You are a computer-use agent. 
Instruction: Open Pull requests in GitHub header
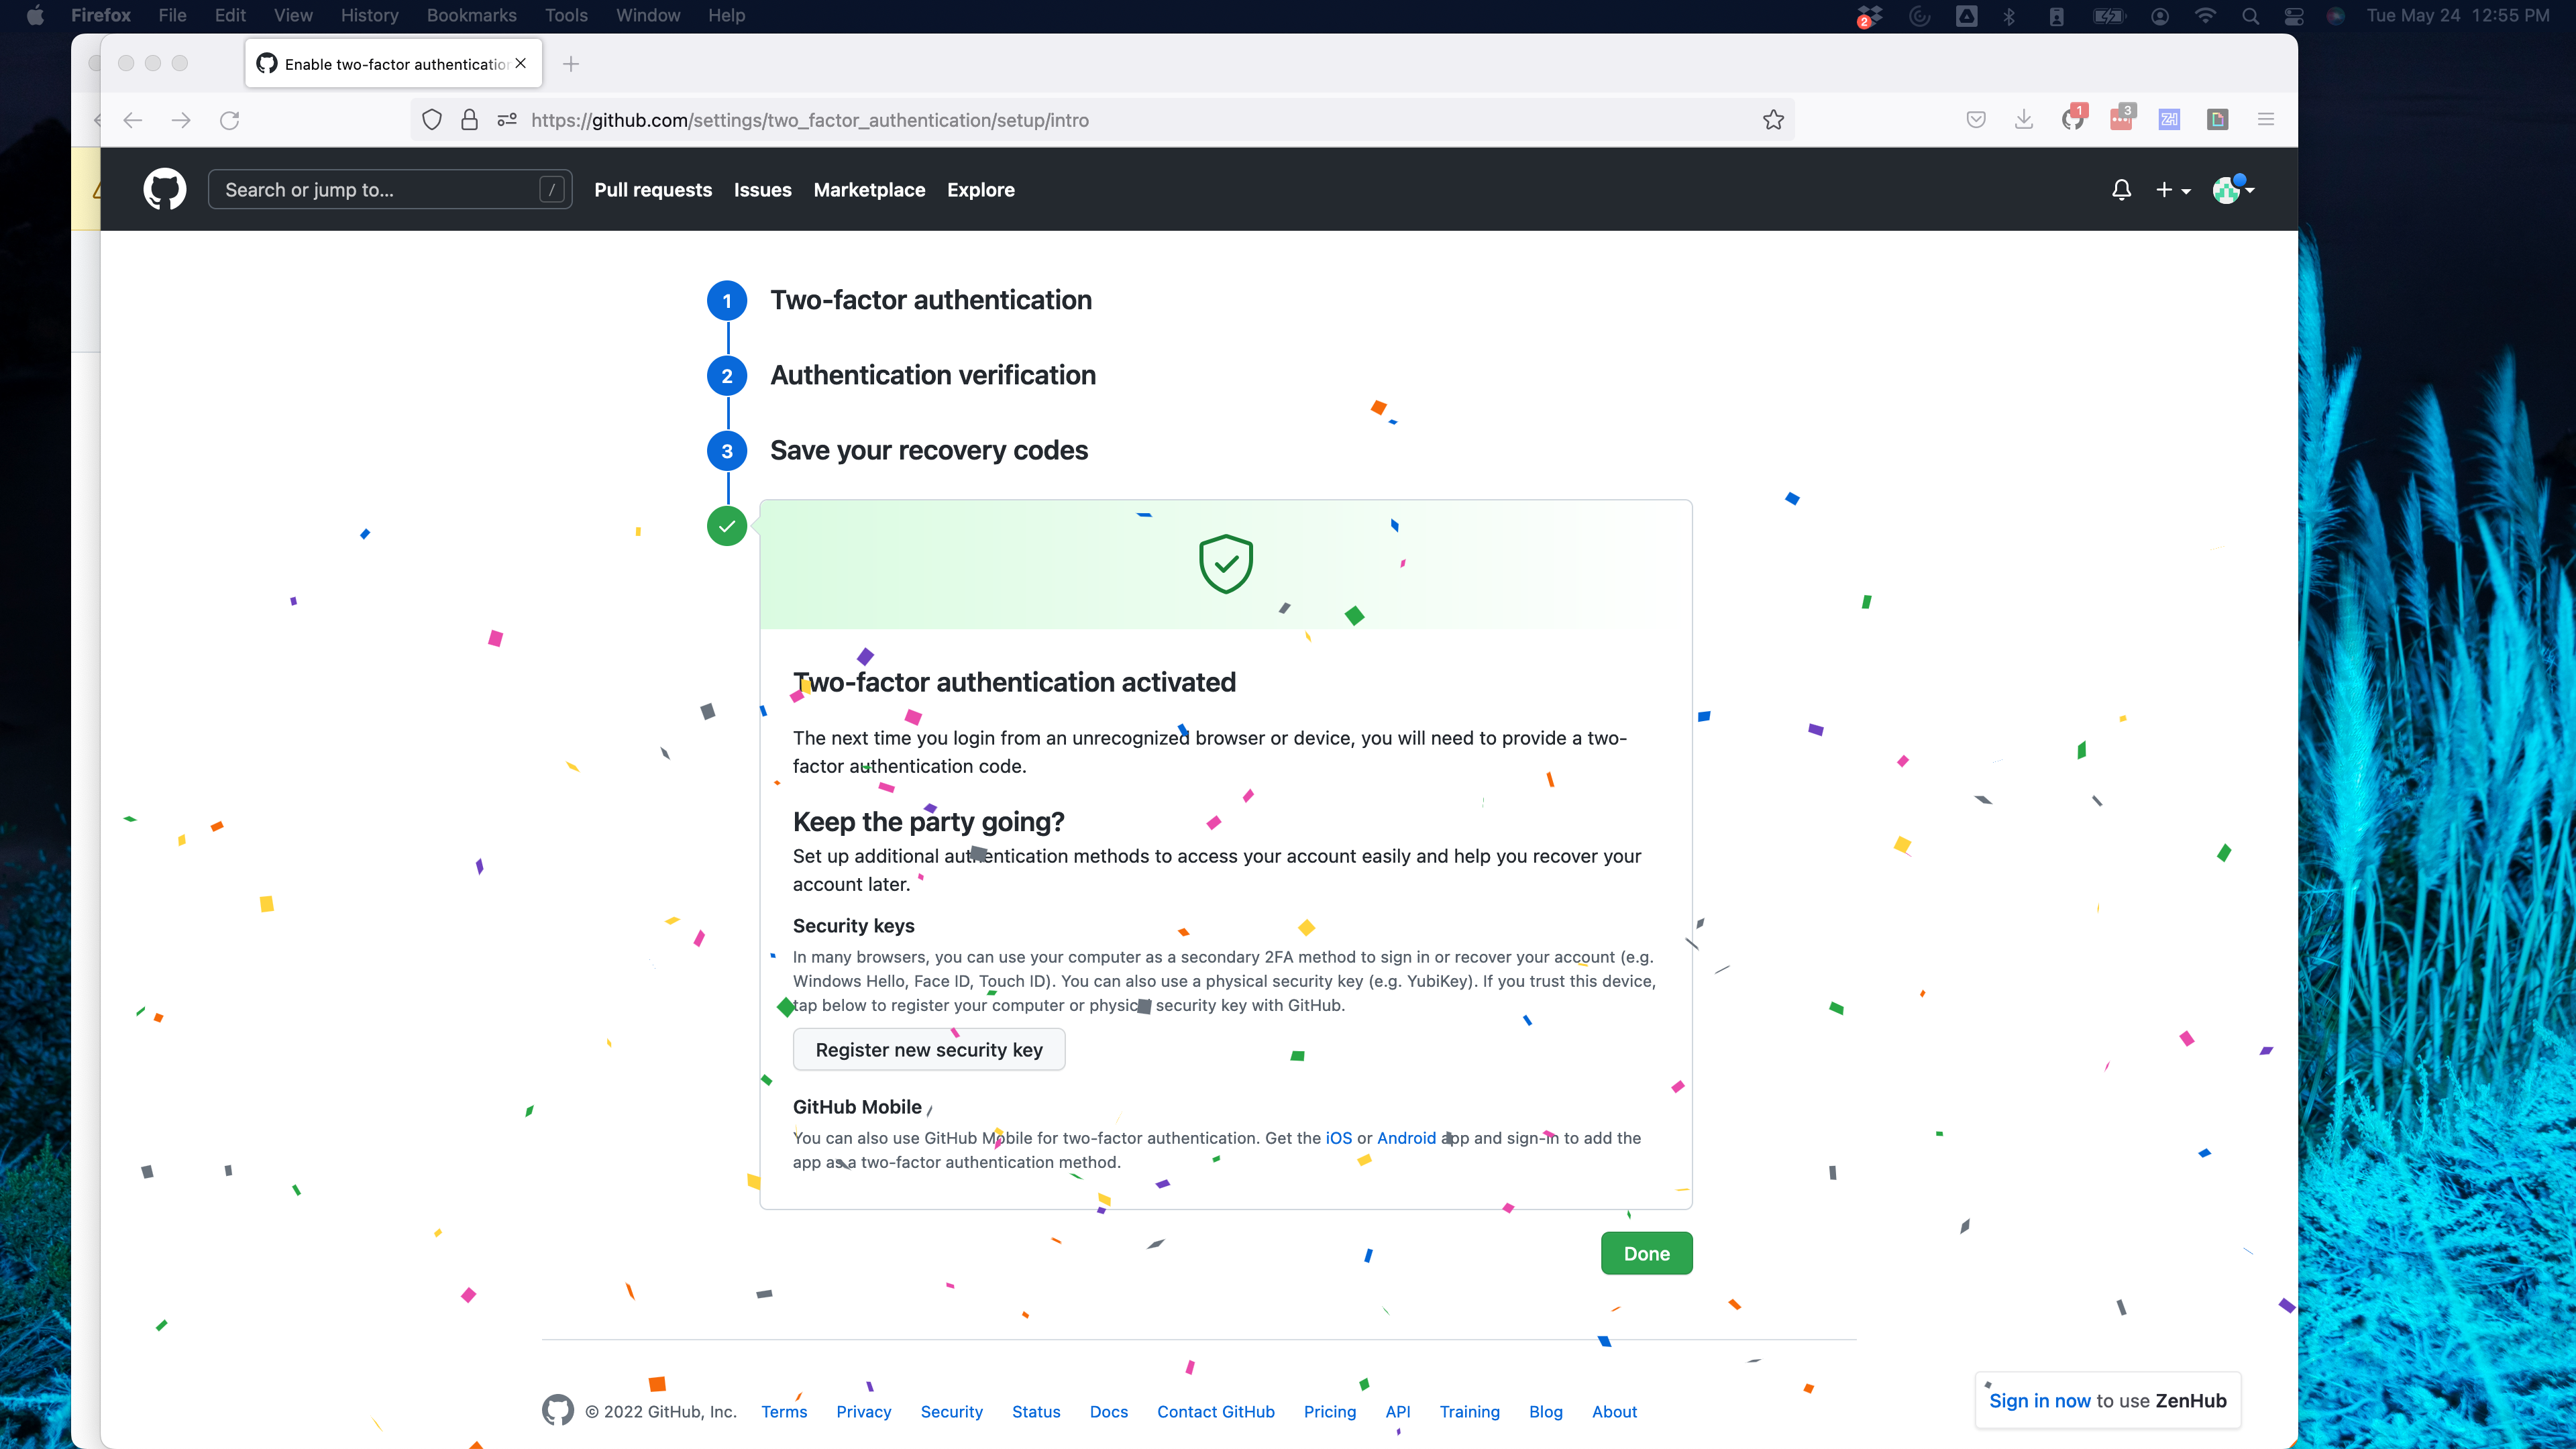[x=653, y=190]
